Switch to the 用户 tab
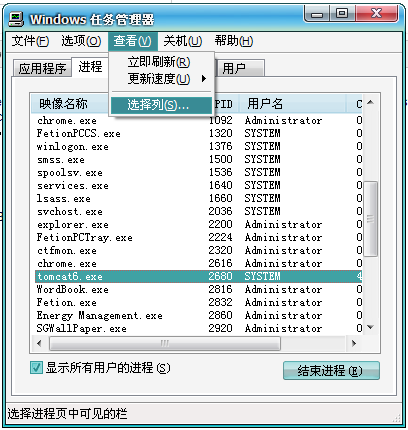Image resolution: width=408 pixels, height=430 pixels. click(x=240, y=69)
